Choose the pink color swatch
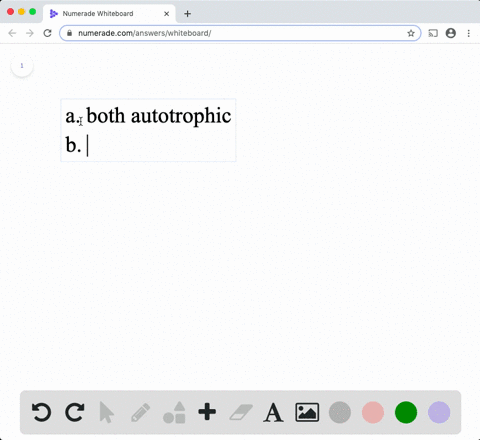This screenshot has width=480, height=440. [x=373, y=412]
